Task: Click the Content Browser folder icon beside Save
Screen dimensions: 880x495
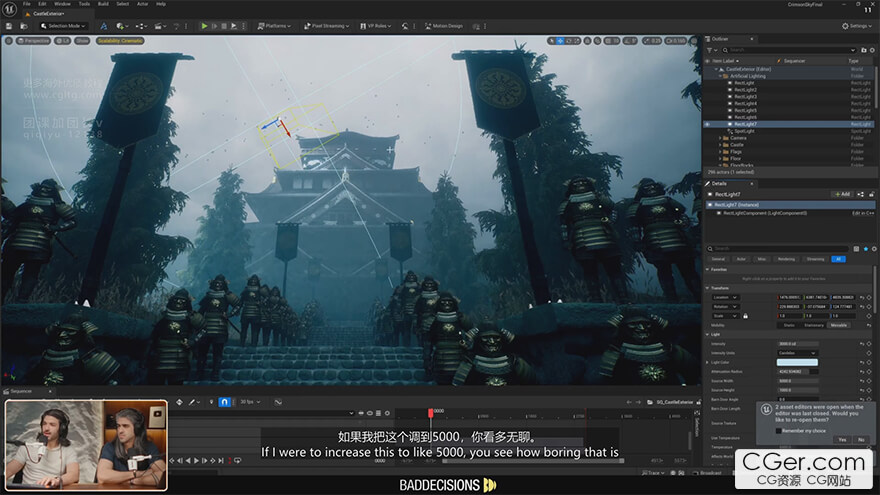Action: pos(24,26)
